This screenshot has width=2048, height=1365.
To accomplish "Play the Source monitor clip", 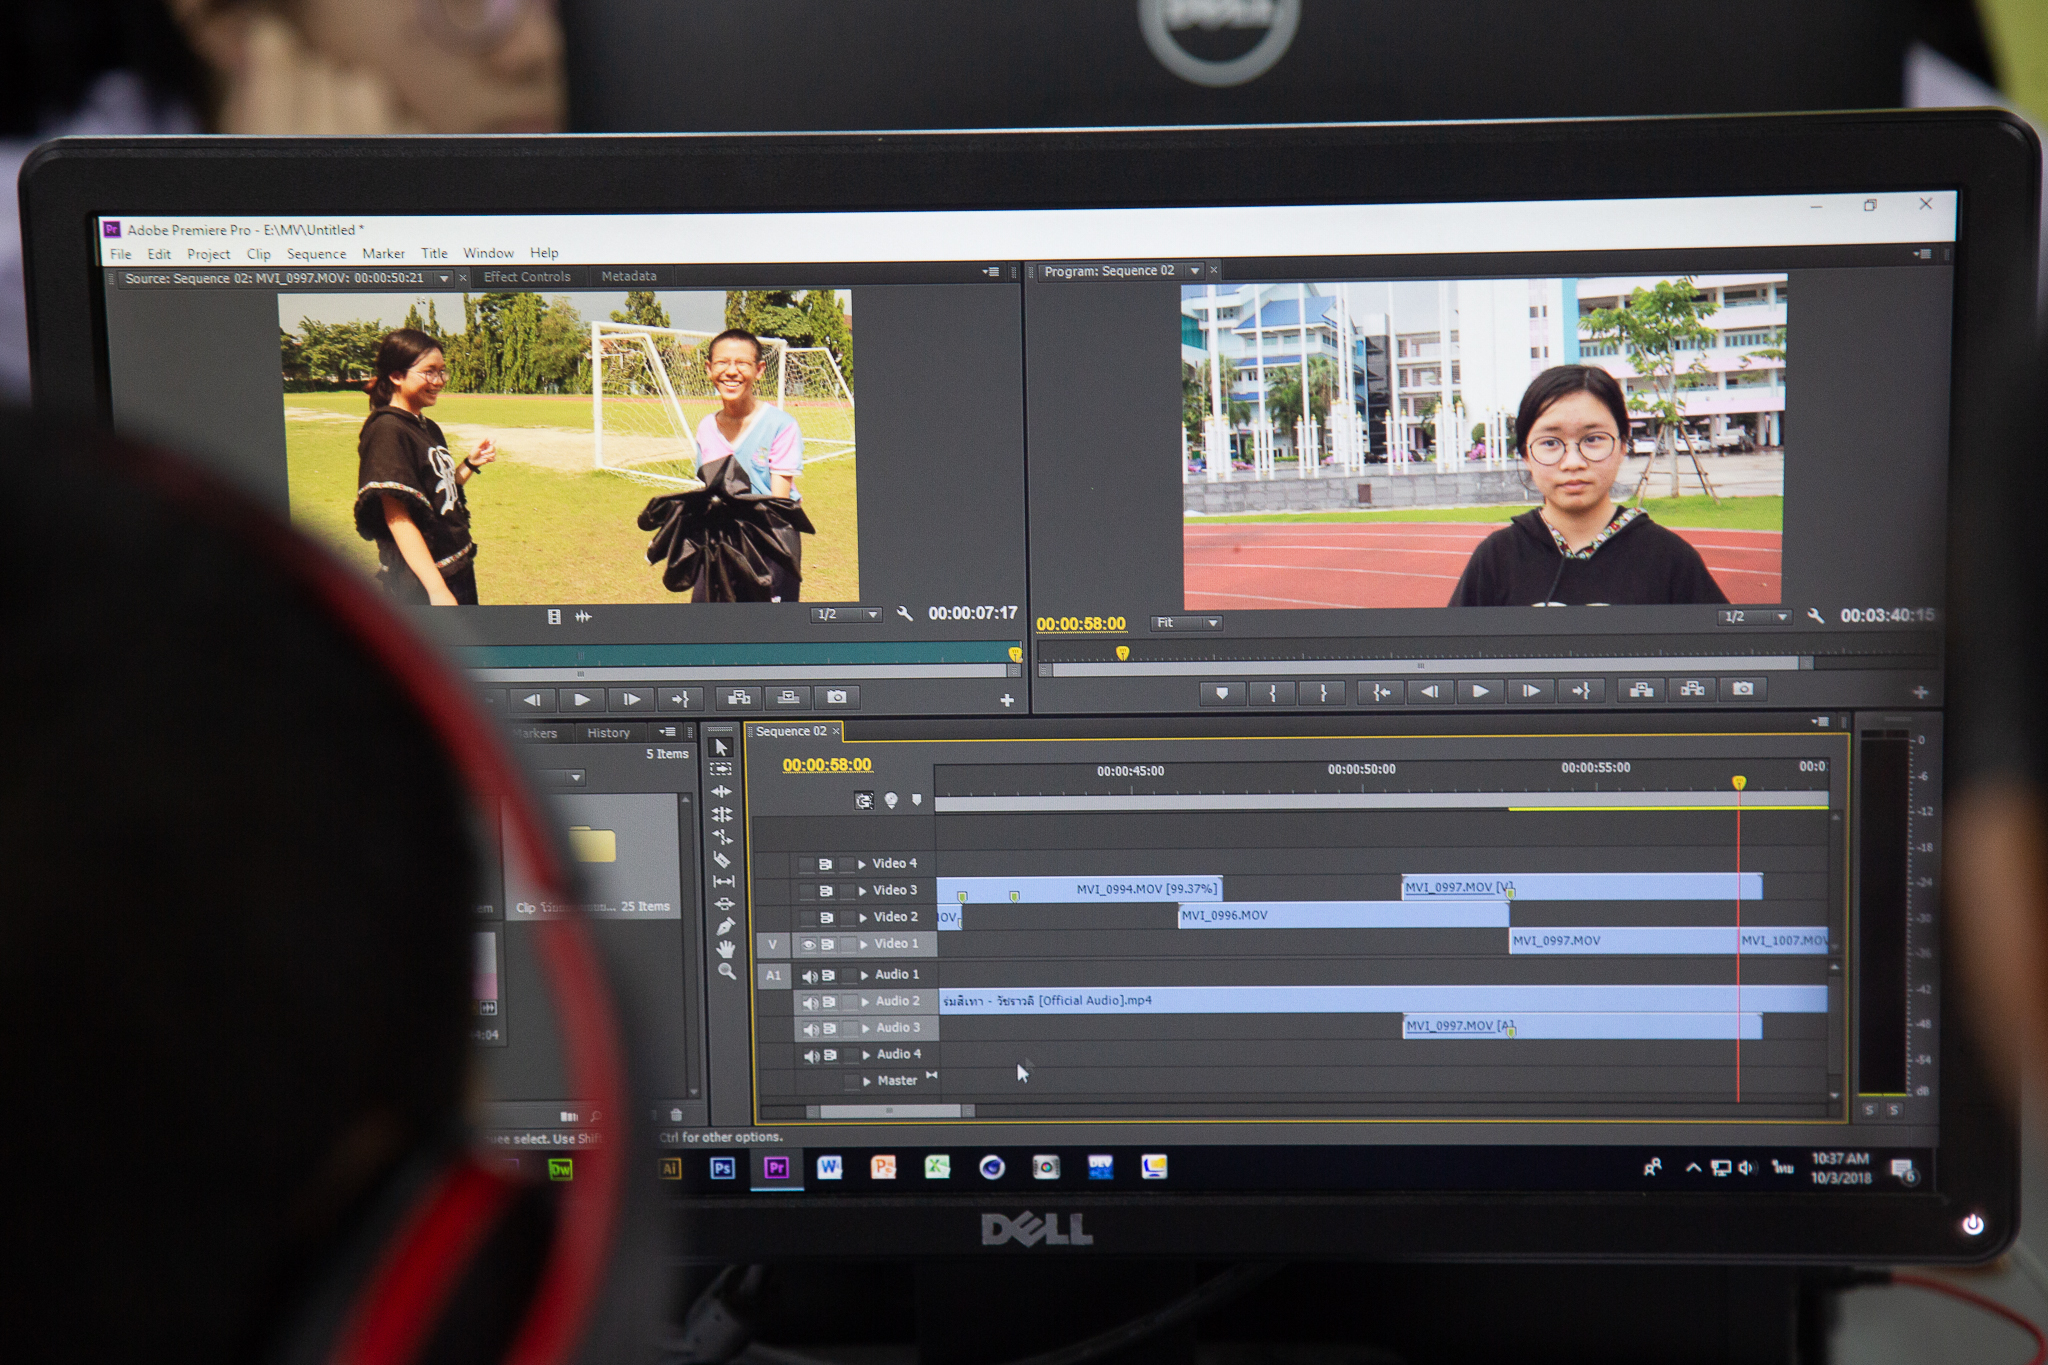I will [581, 699].
